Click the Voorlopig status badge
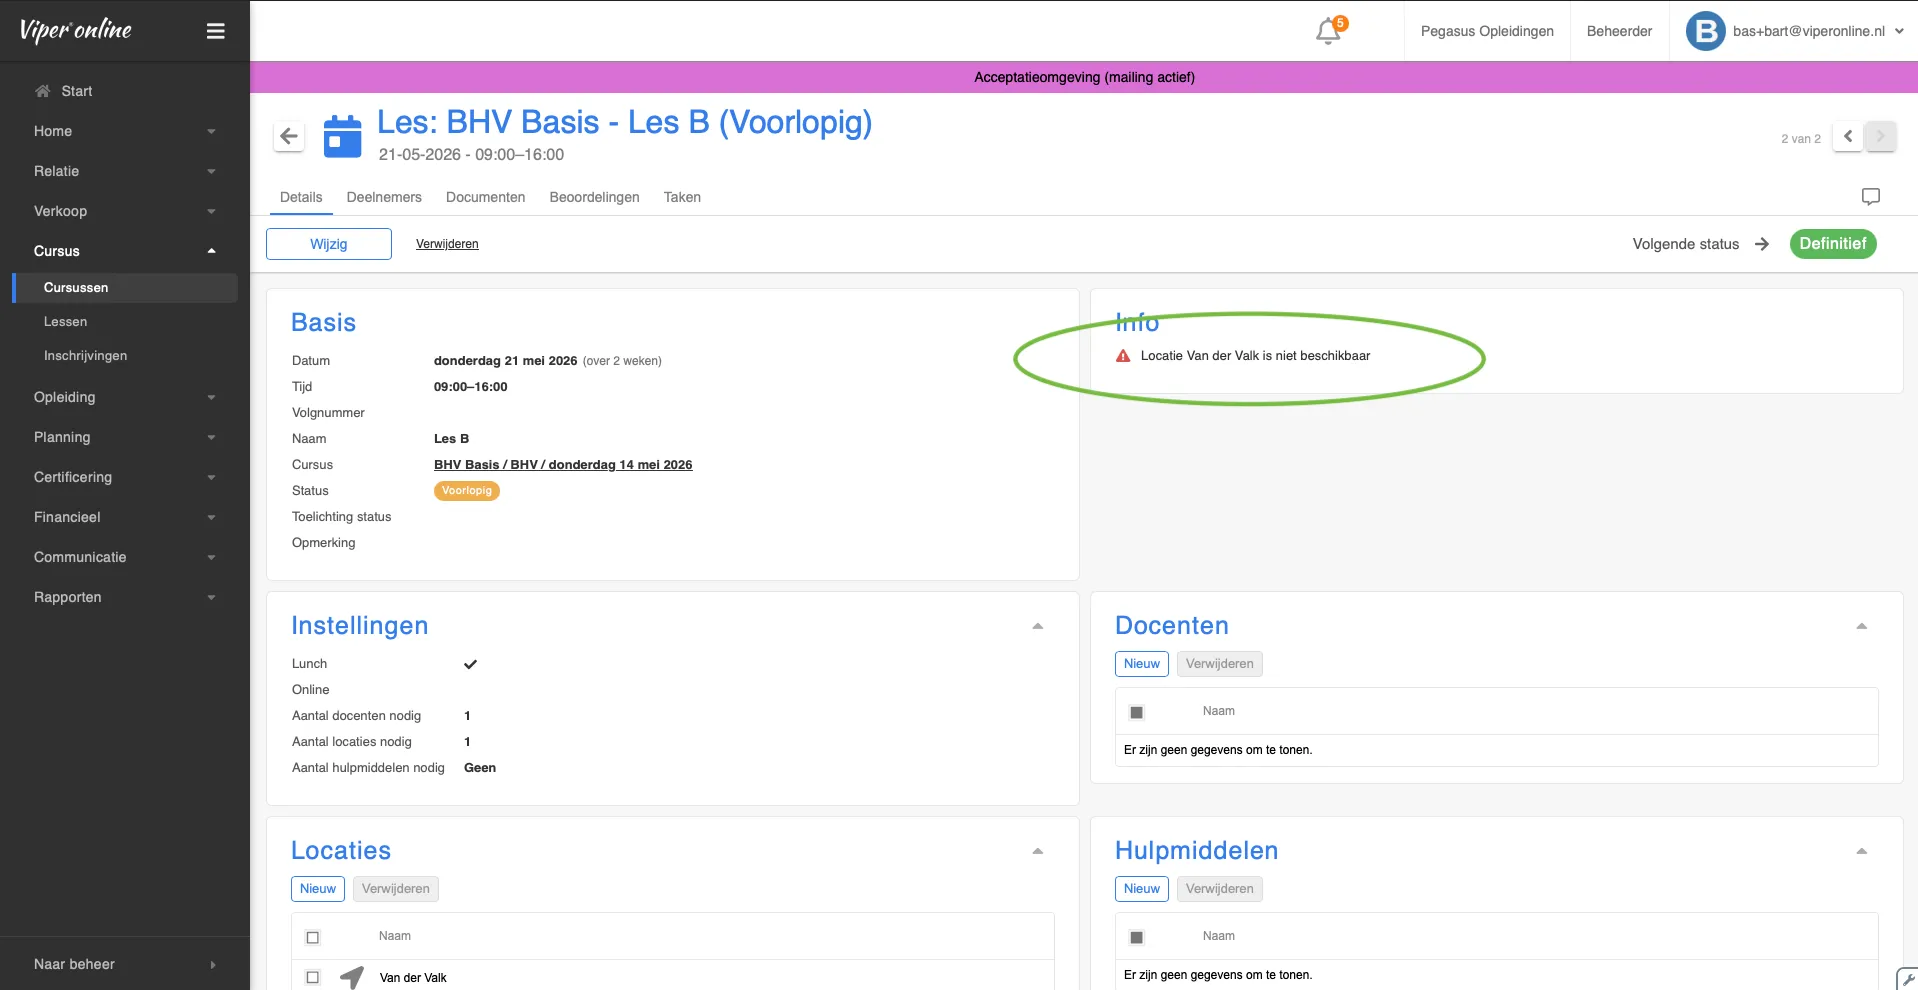 [x=467, y=491]
